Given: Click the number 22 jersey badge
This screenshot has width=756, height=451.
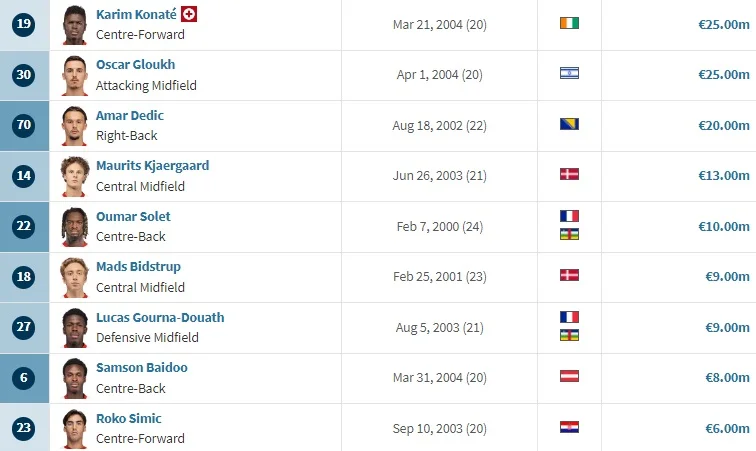Looking at the screenshot, I should point(24,226).
